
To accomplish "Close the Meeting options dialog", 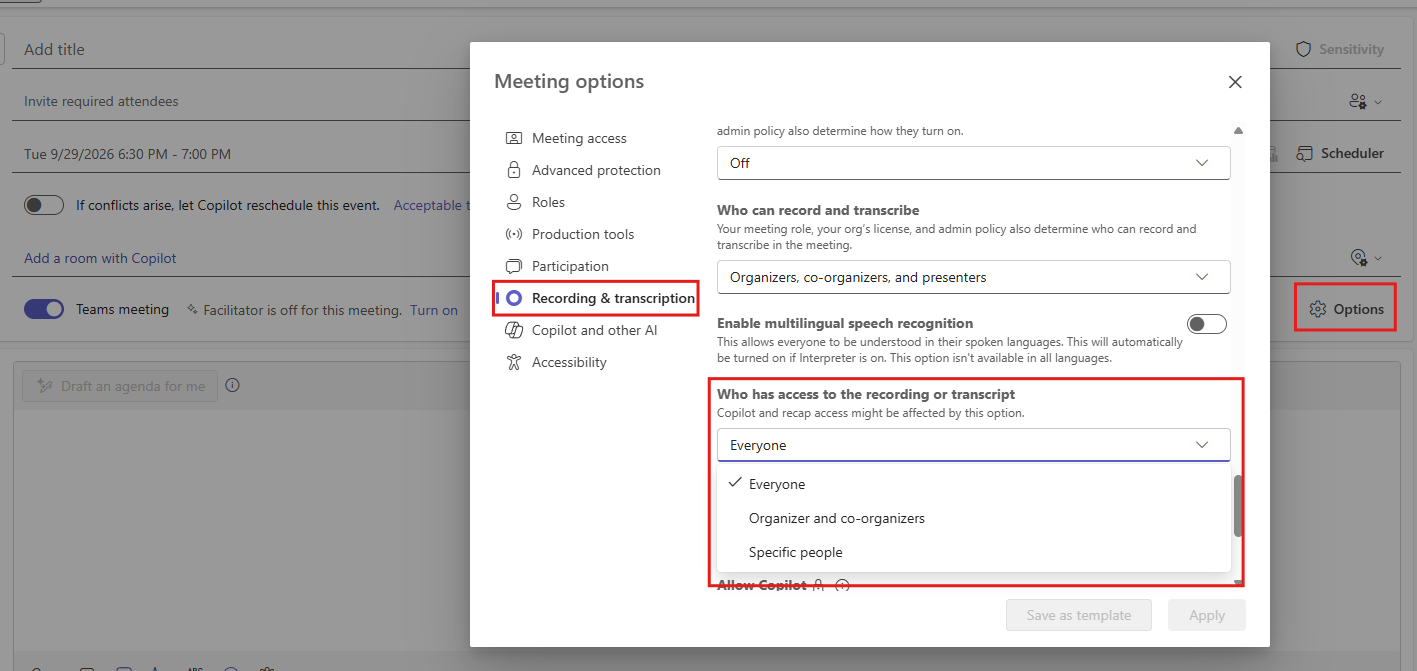I will [x=1235, y=82].
